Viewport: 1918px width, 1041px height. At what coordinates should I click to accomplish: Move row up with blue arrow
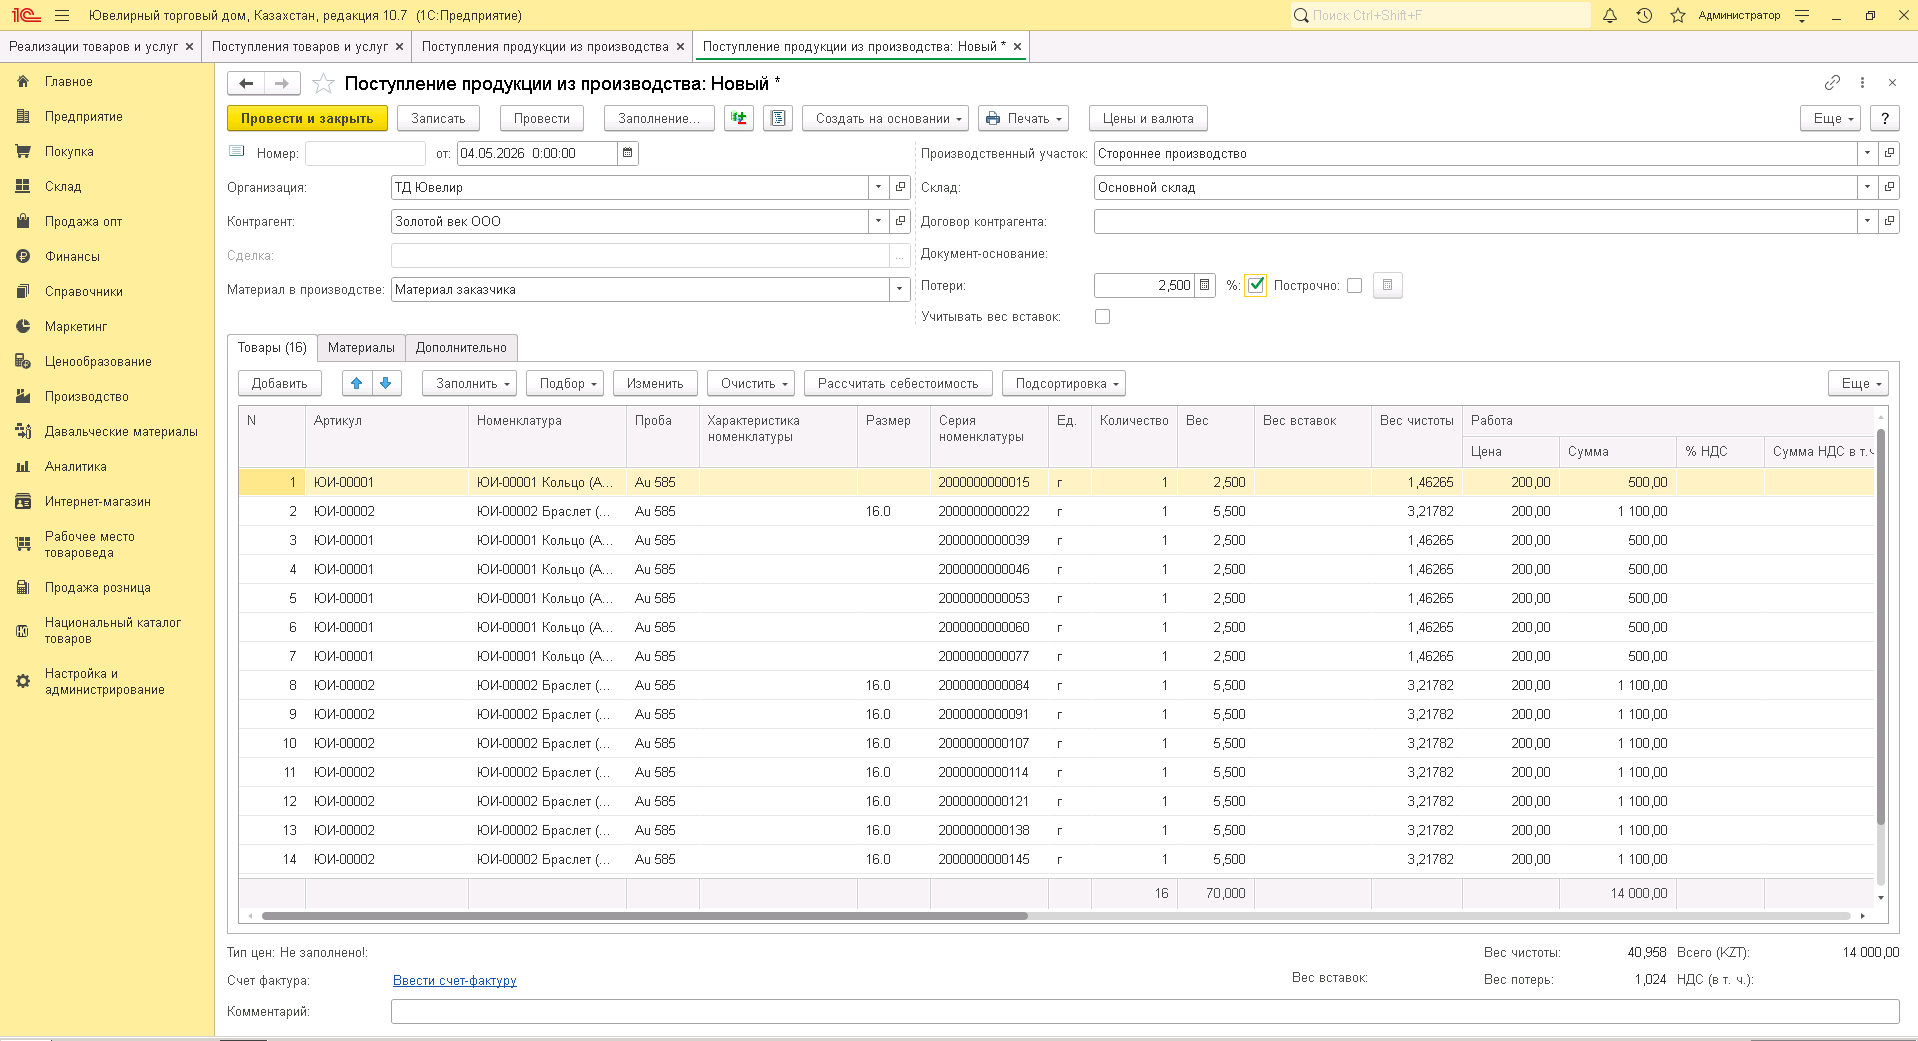click(x=357, y=383)
